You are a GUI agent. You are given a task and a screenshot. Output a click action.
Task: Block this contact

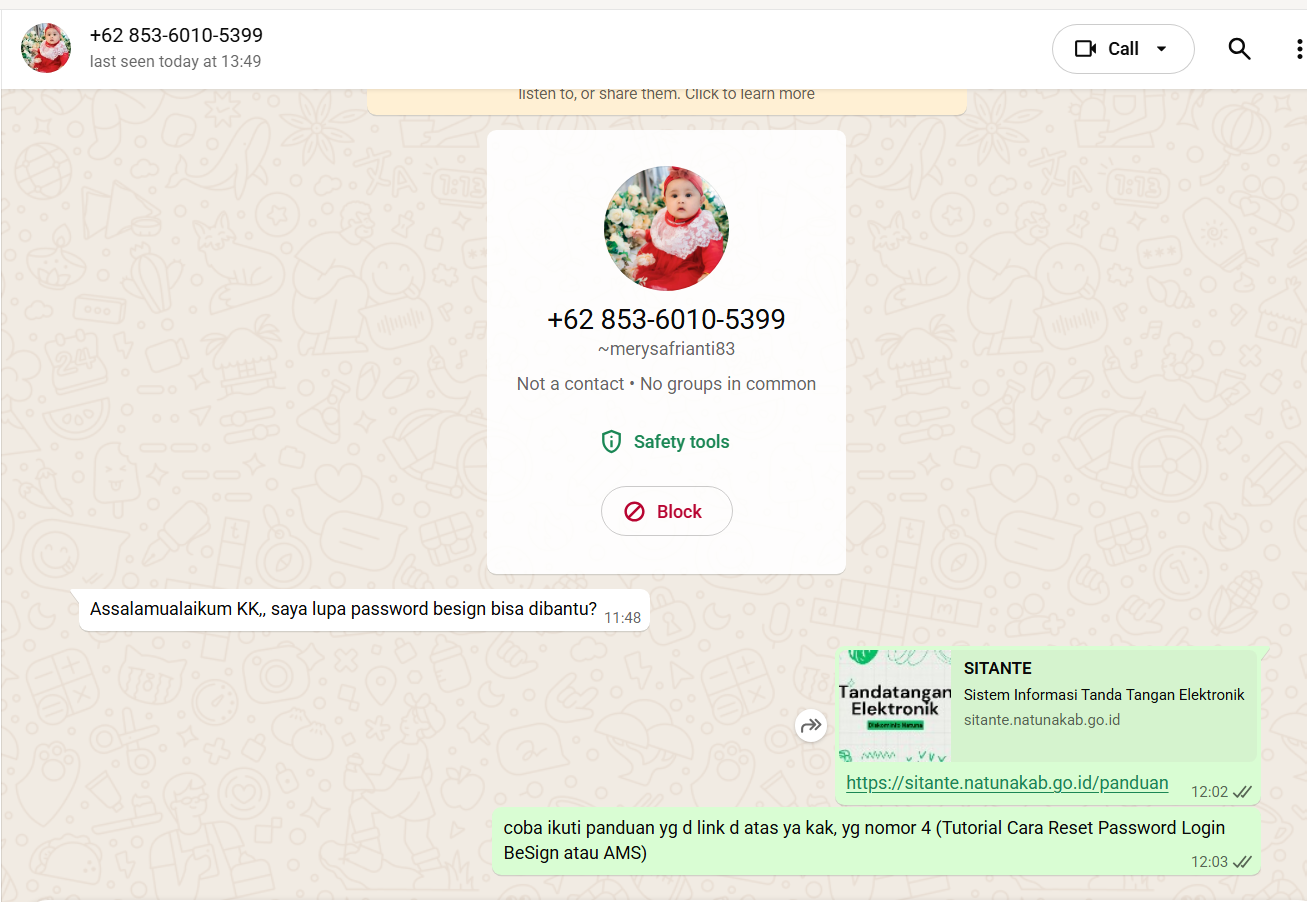[x=666, y=511]
